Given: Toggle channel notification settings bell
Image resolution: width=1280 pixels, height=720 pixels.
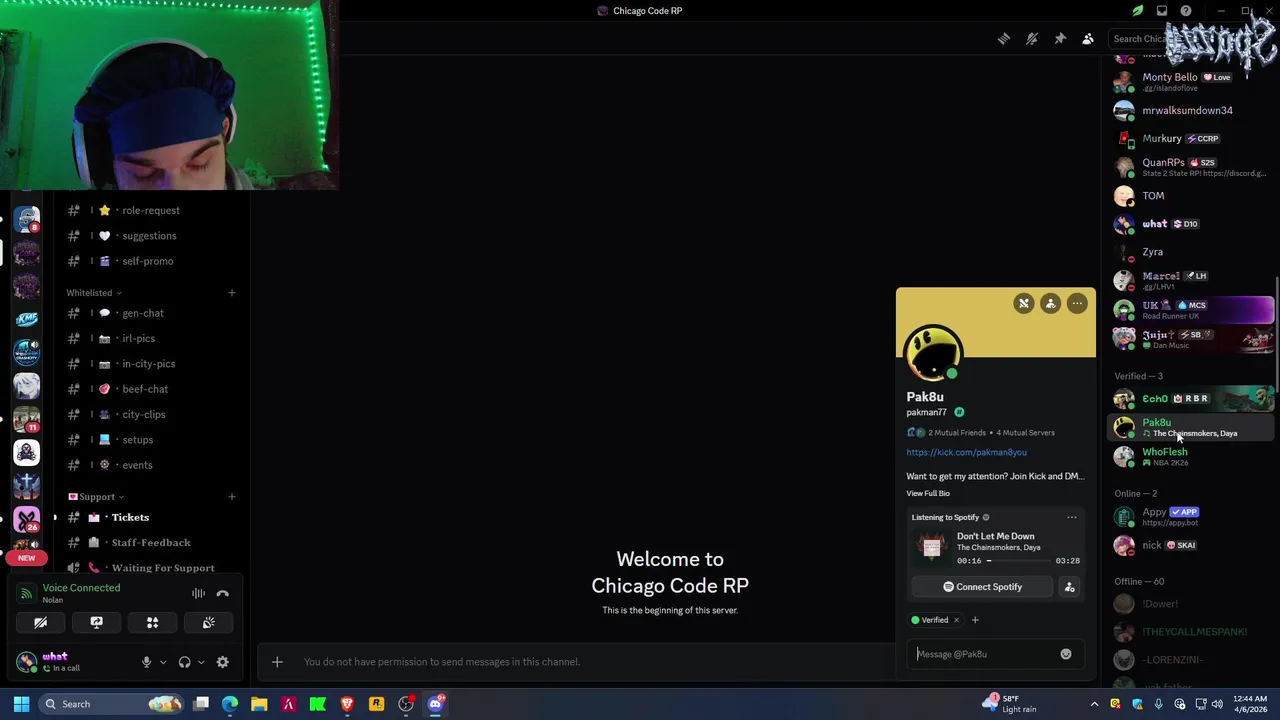Looking at the screenshot, I should 1031,39.
